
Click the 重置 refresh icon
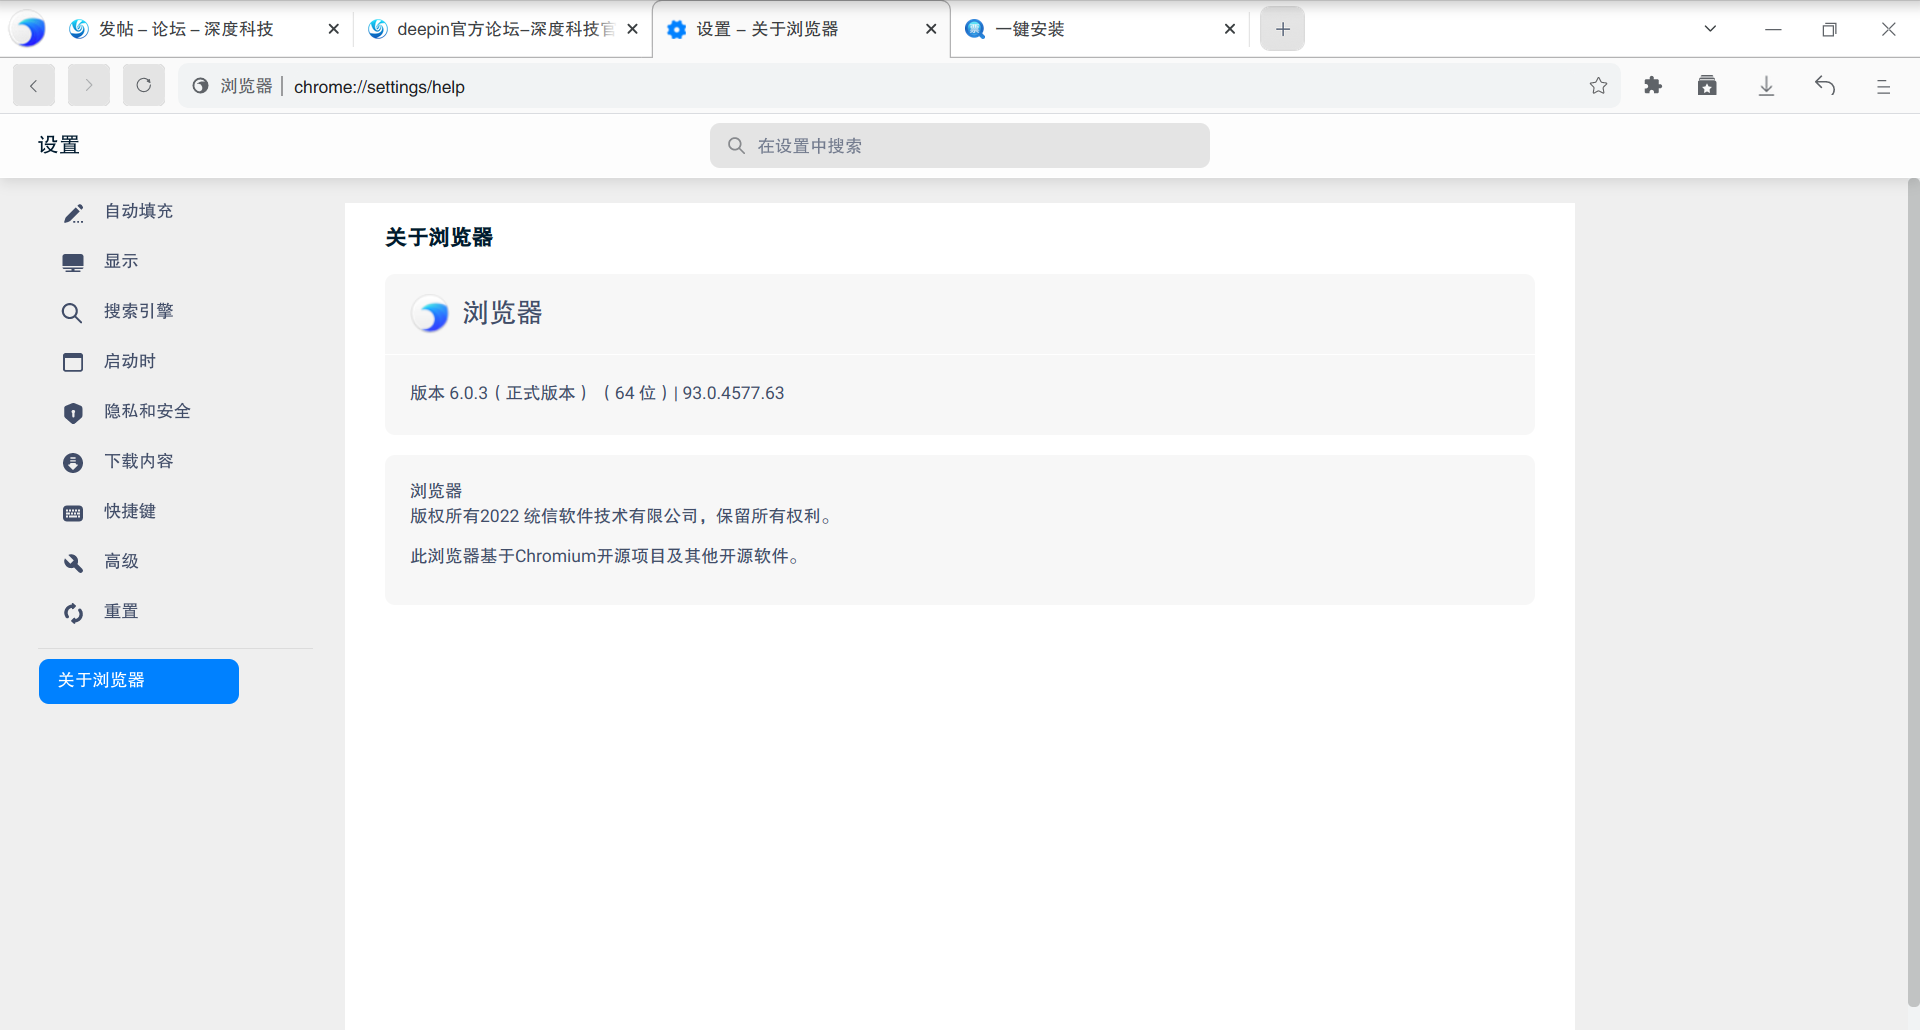click(x=73, y=613)
